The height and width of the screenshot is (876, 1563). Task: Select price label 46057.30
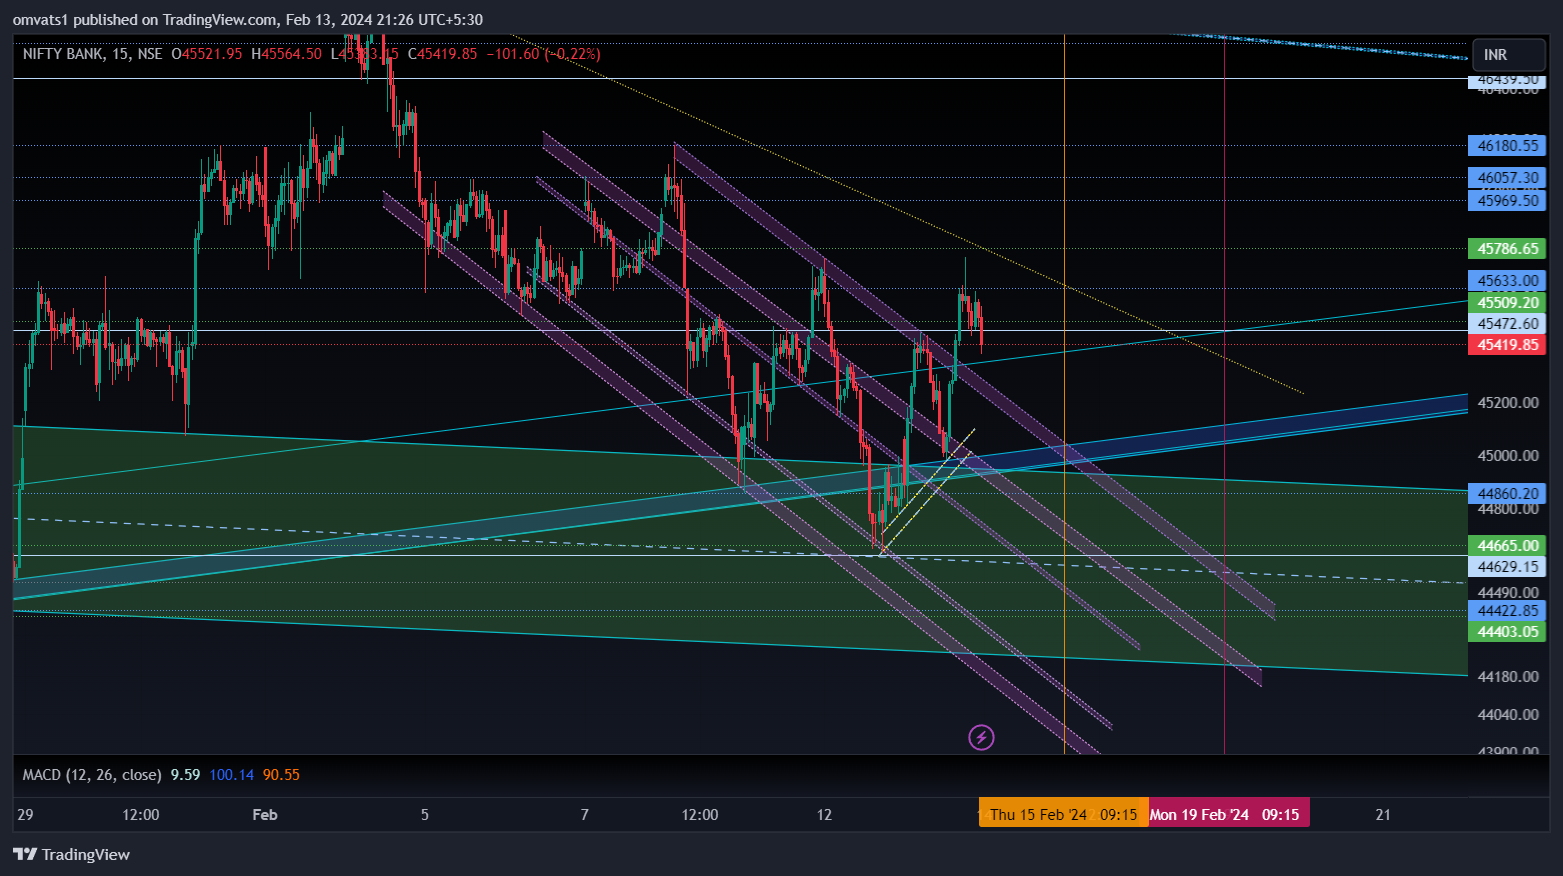coord(1507,178)
